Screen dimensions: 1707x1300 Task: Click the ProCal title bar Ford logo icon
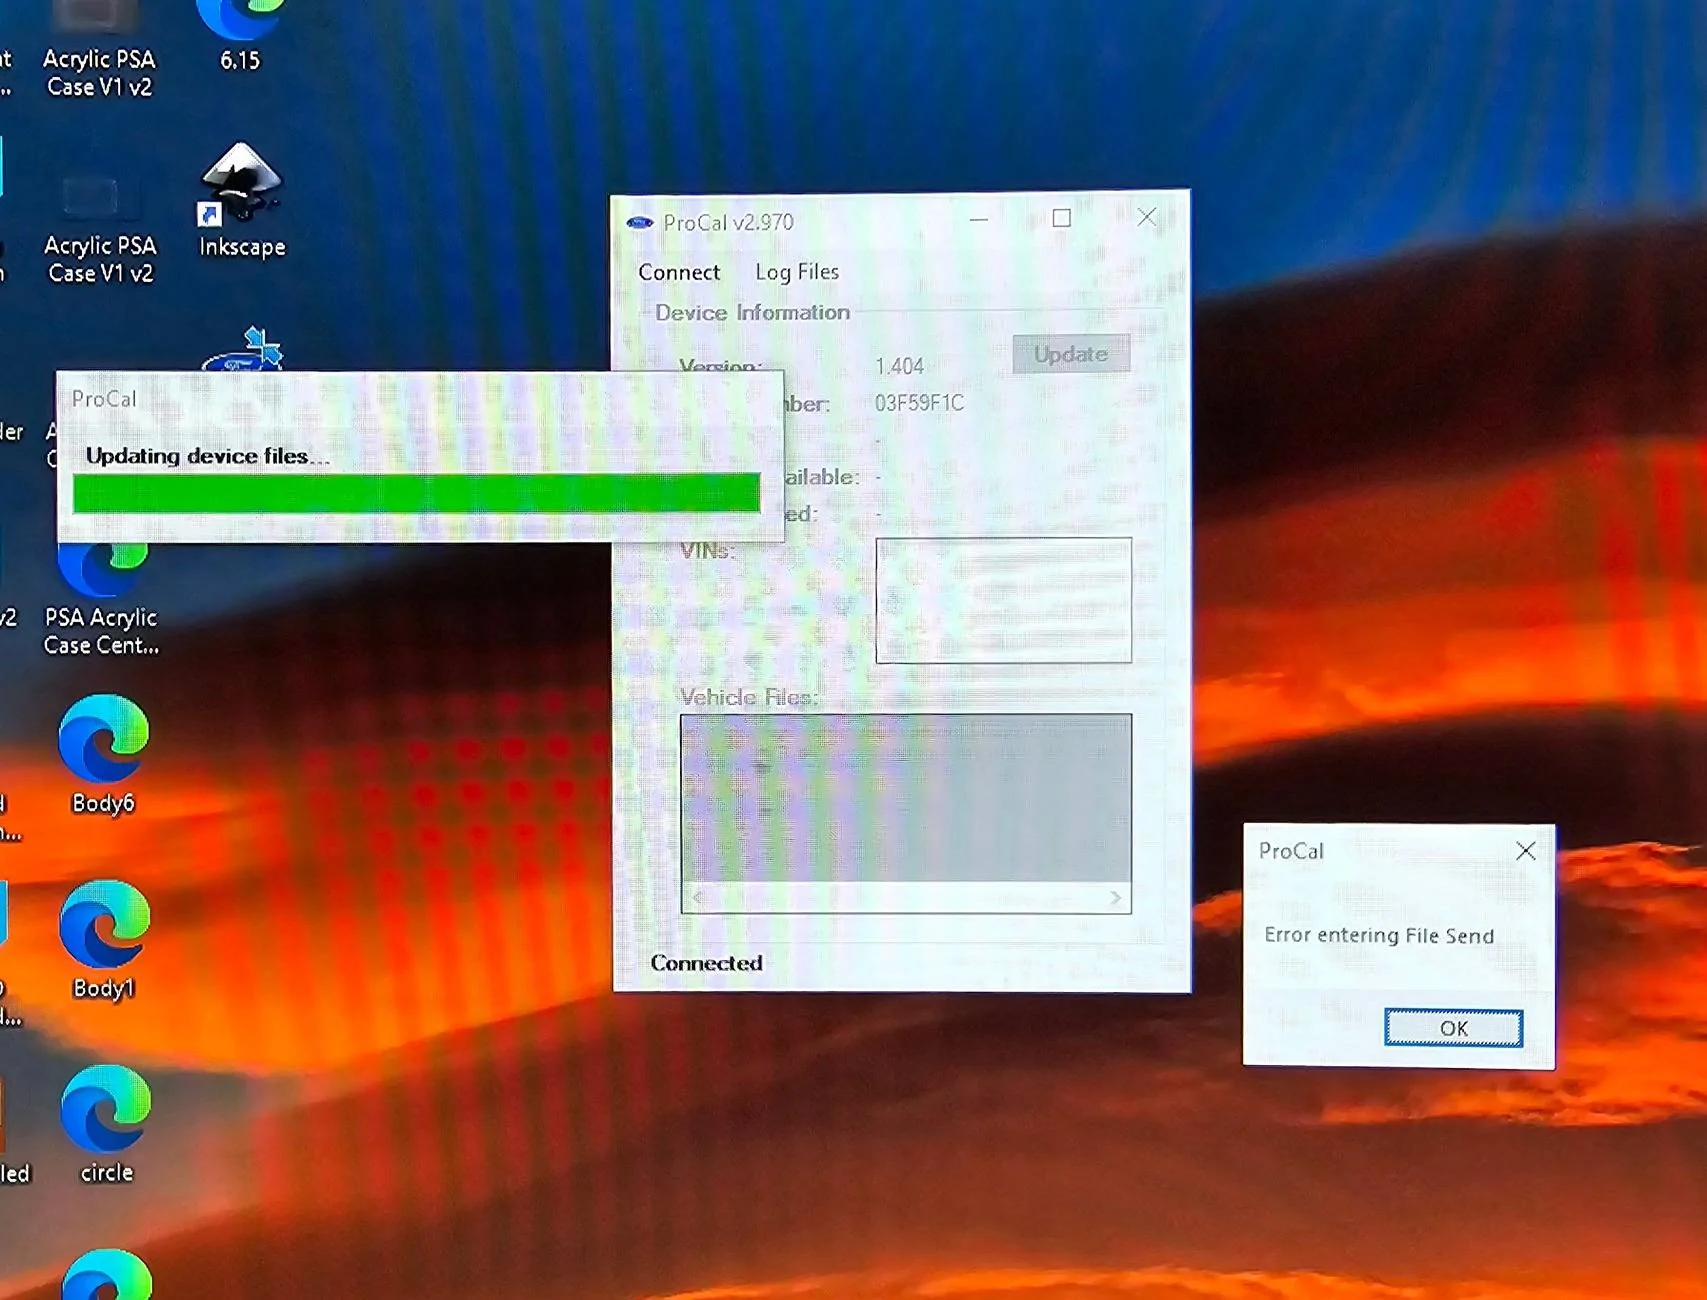point(640,222)
